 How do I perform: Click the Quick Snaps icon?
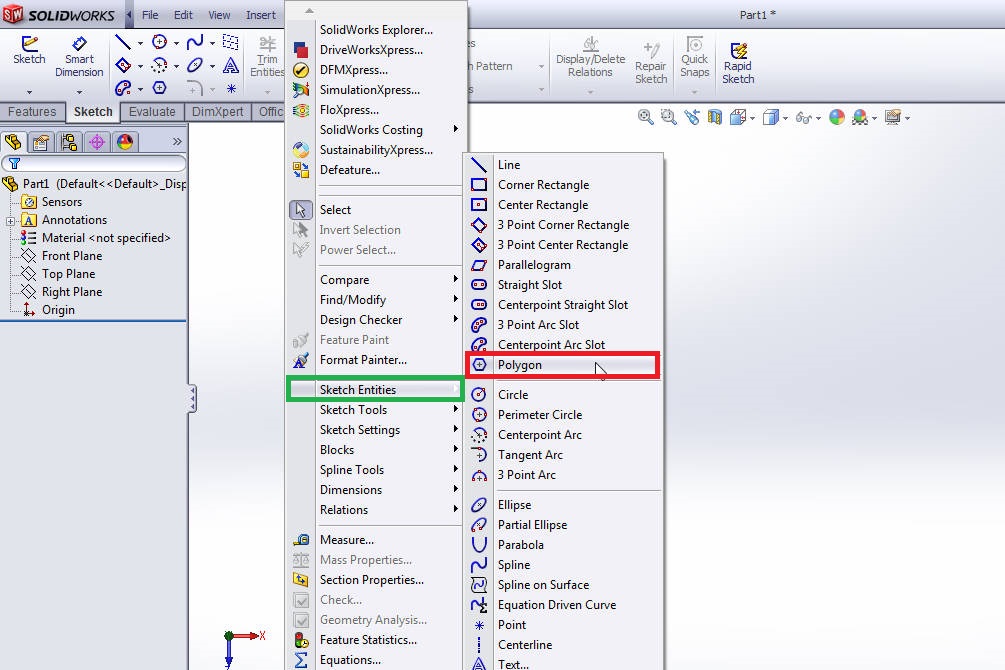tap(694, 57)
